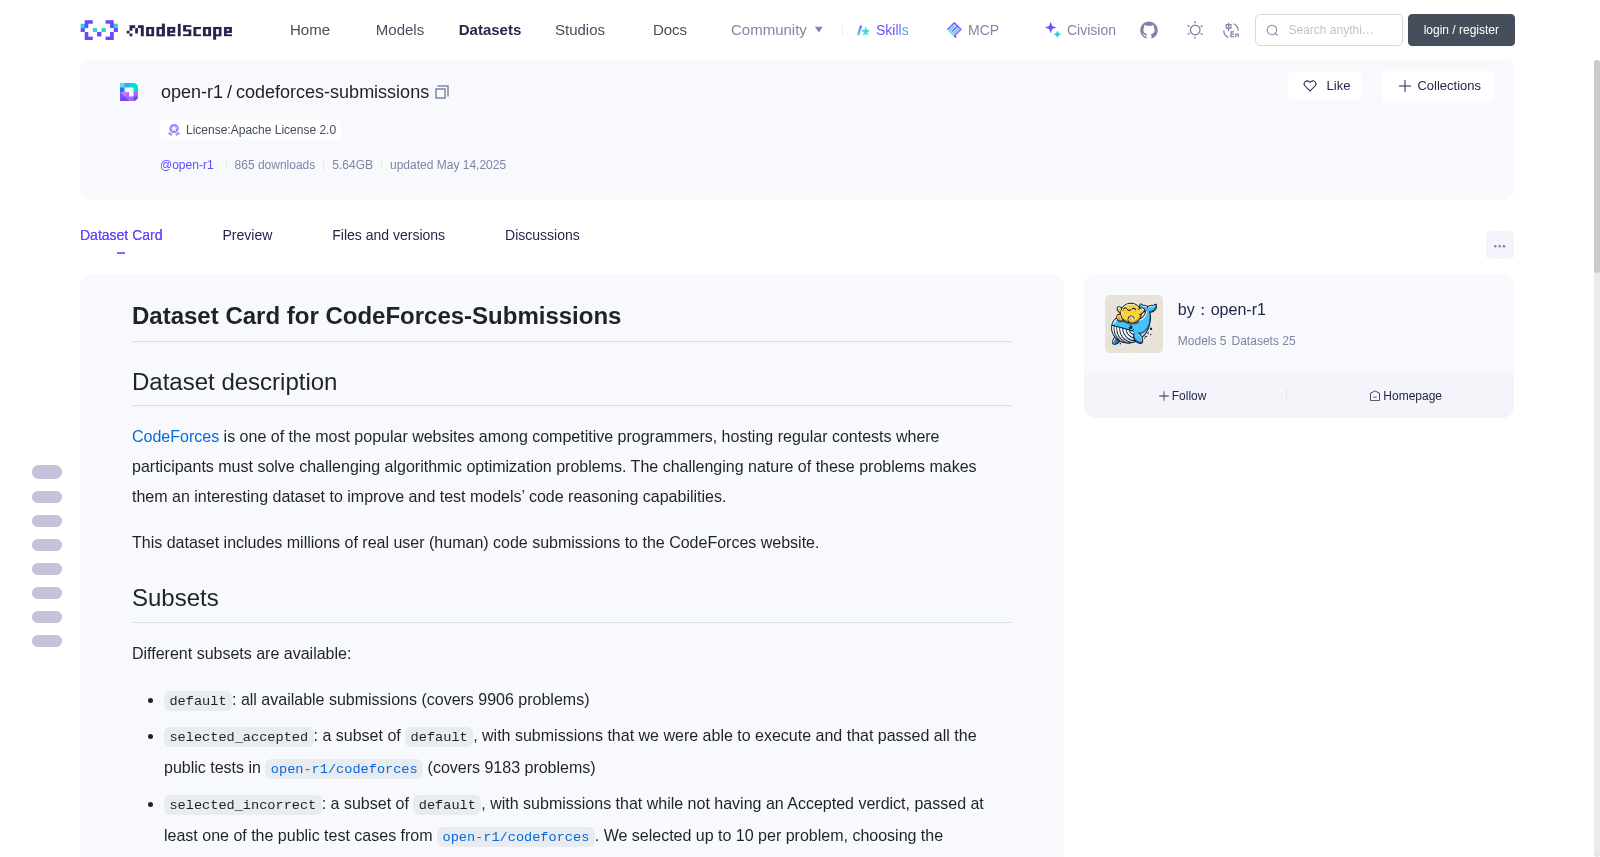Viewport: 1600px width, 857px height.
Task: Open the Models section
Action: (400, 30)
